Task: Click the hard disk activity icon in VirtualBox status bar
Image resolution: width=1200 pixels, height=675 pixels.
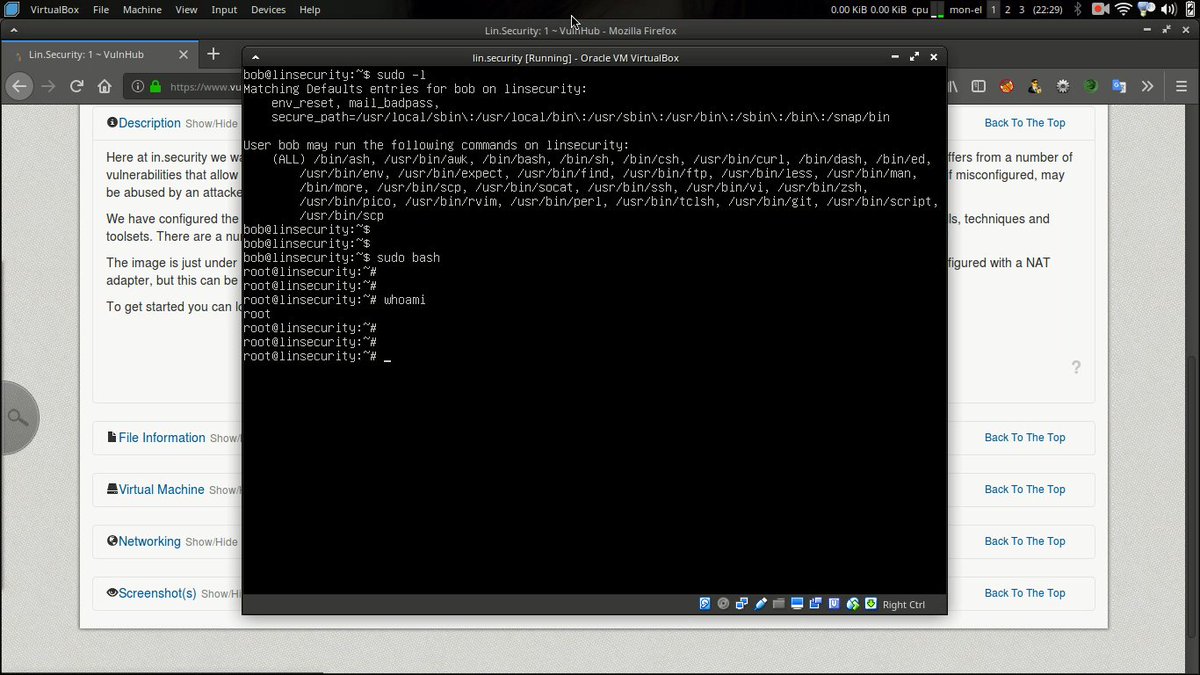Action: coord(705,604)
